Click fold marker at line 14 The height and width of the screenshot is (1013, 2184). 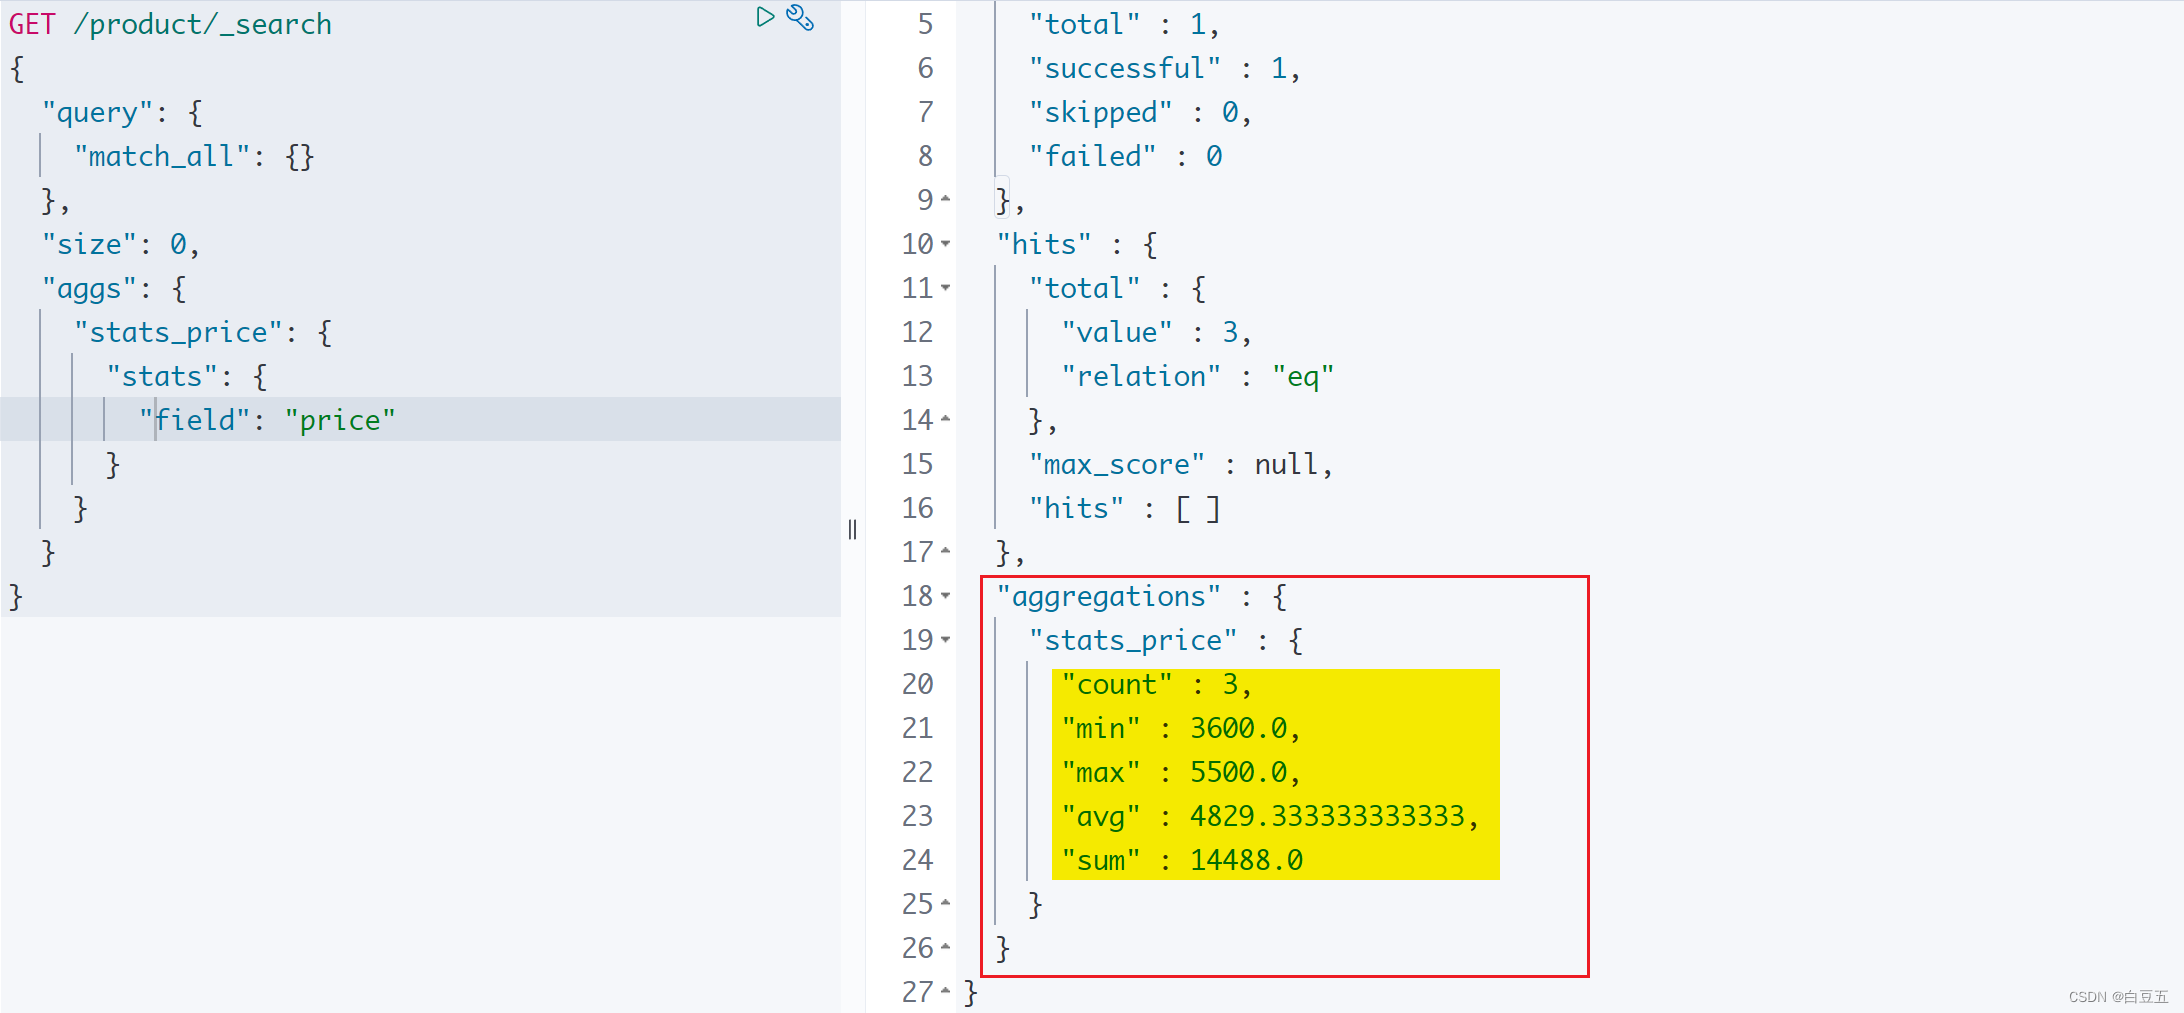click(x=946, y=419)
